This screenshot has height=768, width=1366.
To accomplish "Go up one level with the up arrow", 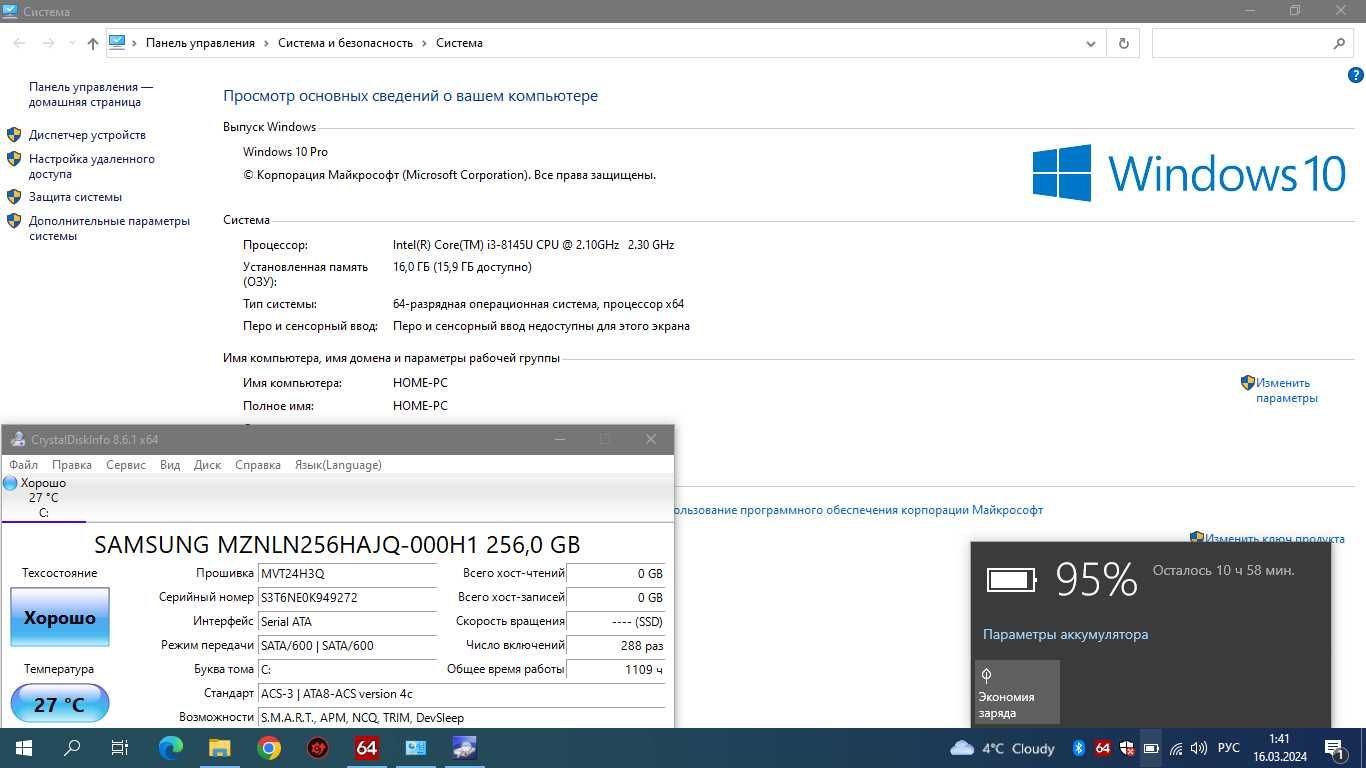I will [93, 43].
